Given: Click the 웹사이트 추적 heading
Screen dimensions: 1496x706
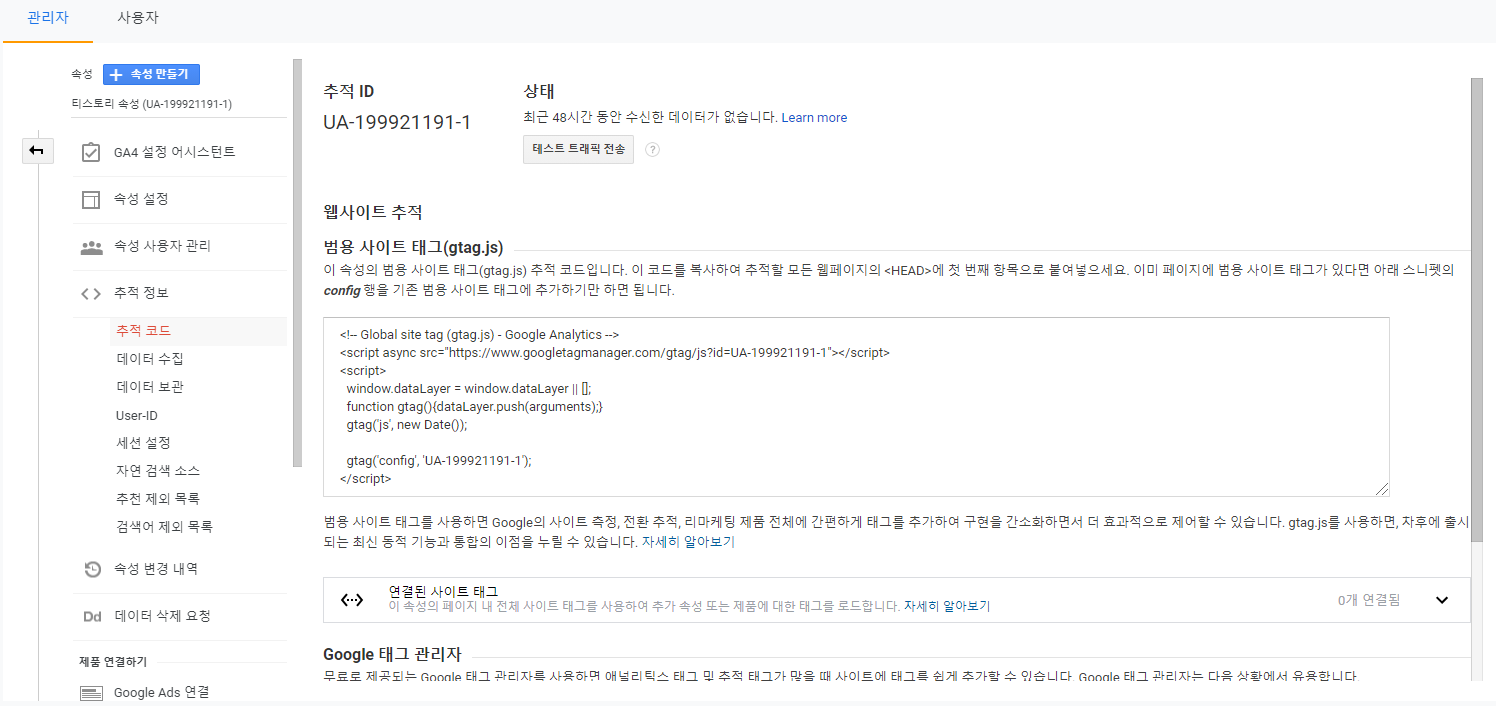Looking at the screenshot, I should click(373, 212).
